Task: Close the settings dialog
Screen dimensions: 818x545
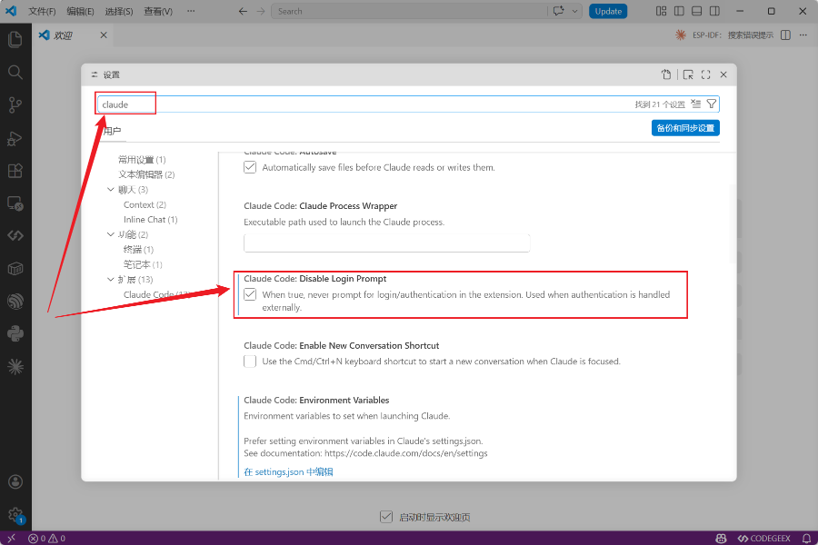Action: [x=724, y=75]
